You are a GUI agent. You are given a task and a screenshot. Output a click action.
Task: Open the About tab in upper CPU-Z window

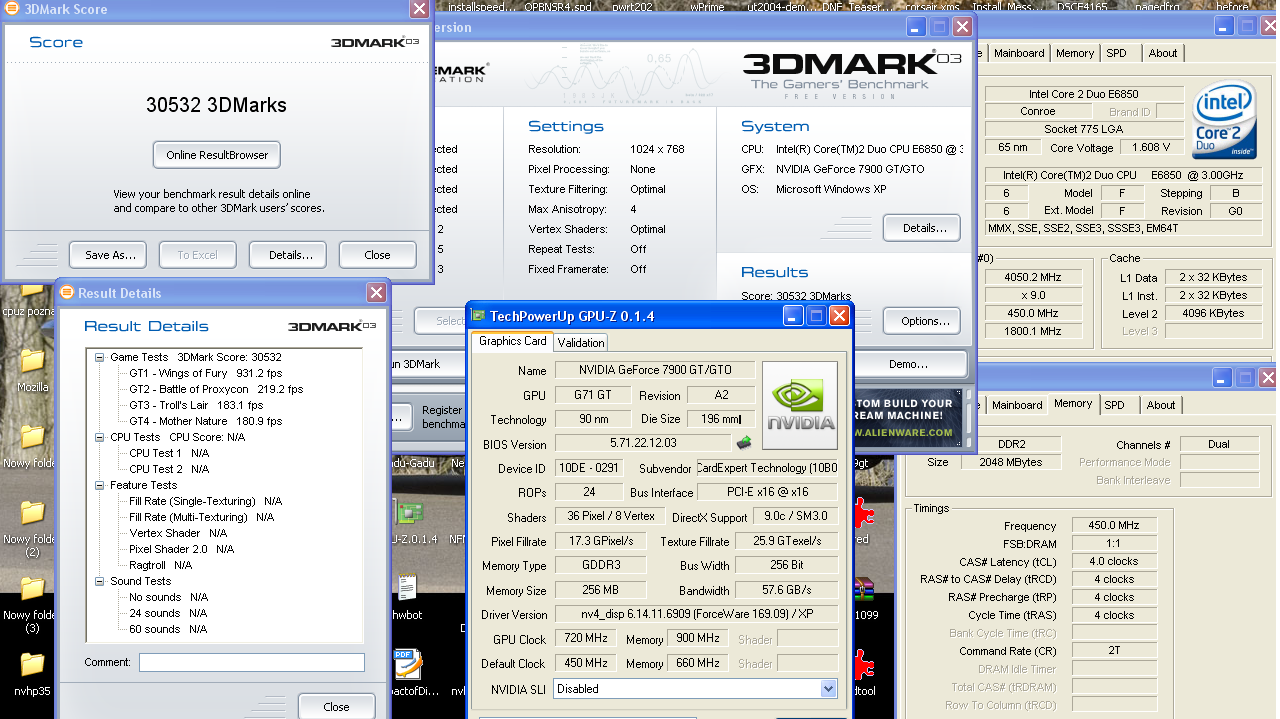point(1163,53)
